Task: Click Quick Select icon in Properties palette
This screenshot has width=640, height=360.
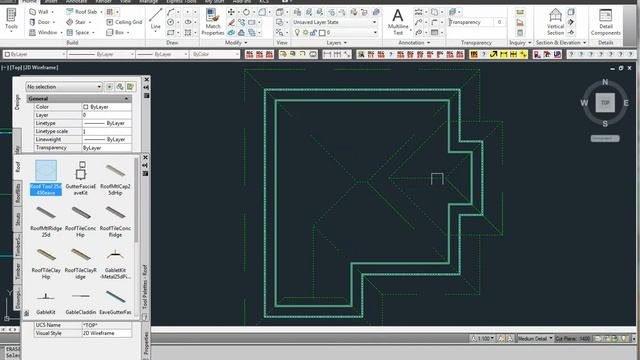Action: 130,87
